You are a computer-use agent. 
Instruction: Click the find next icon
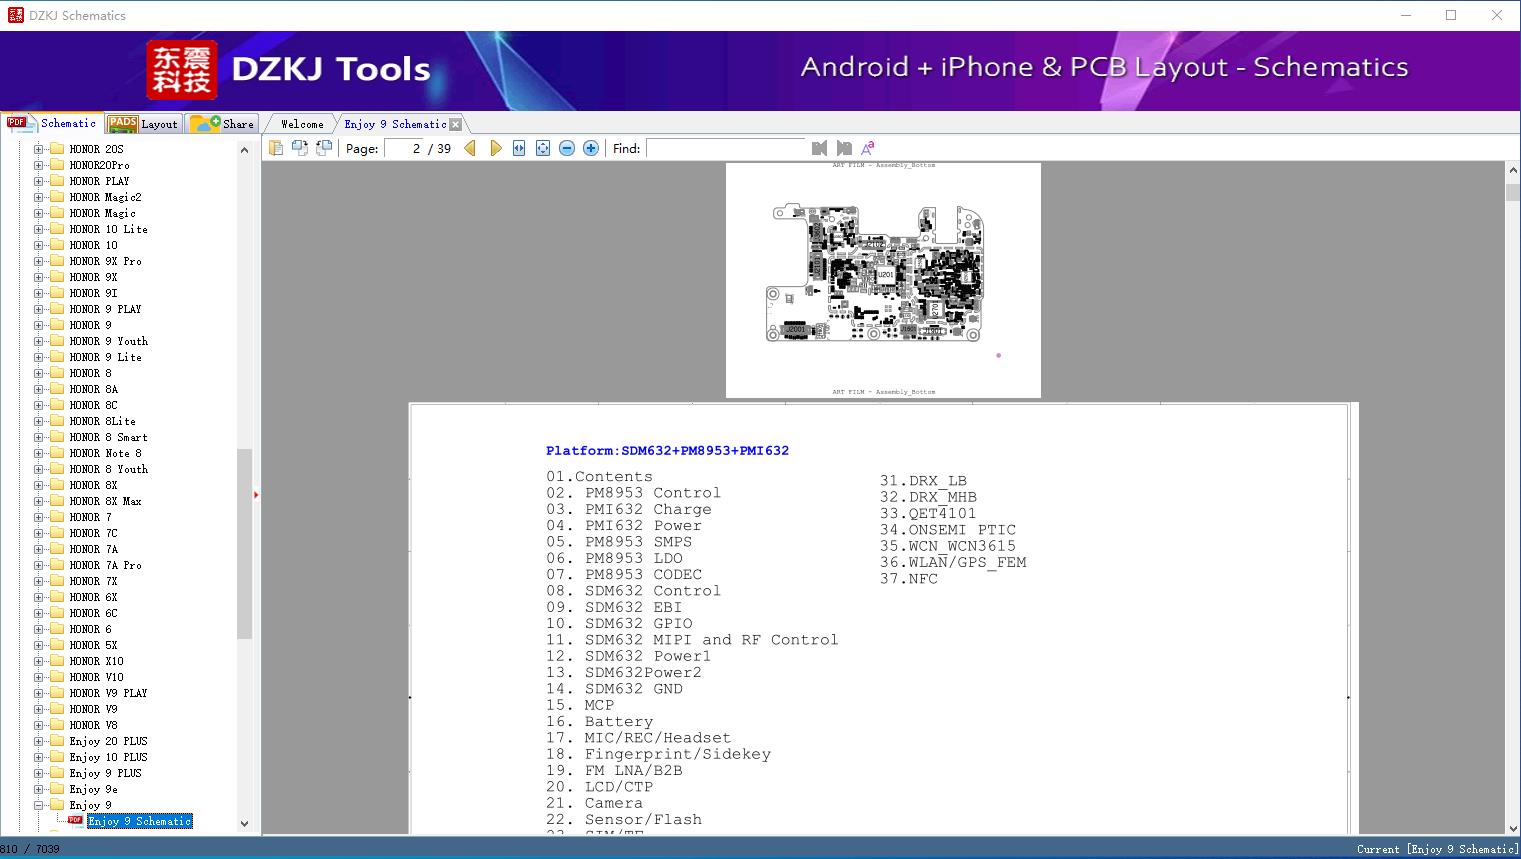tap(843, 148)
